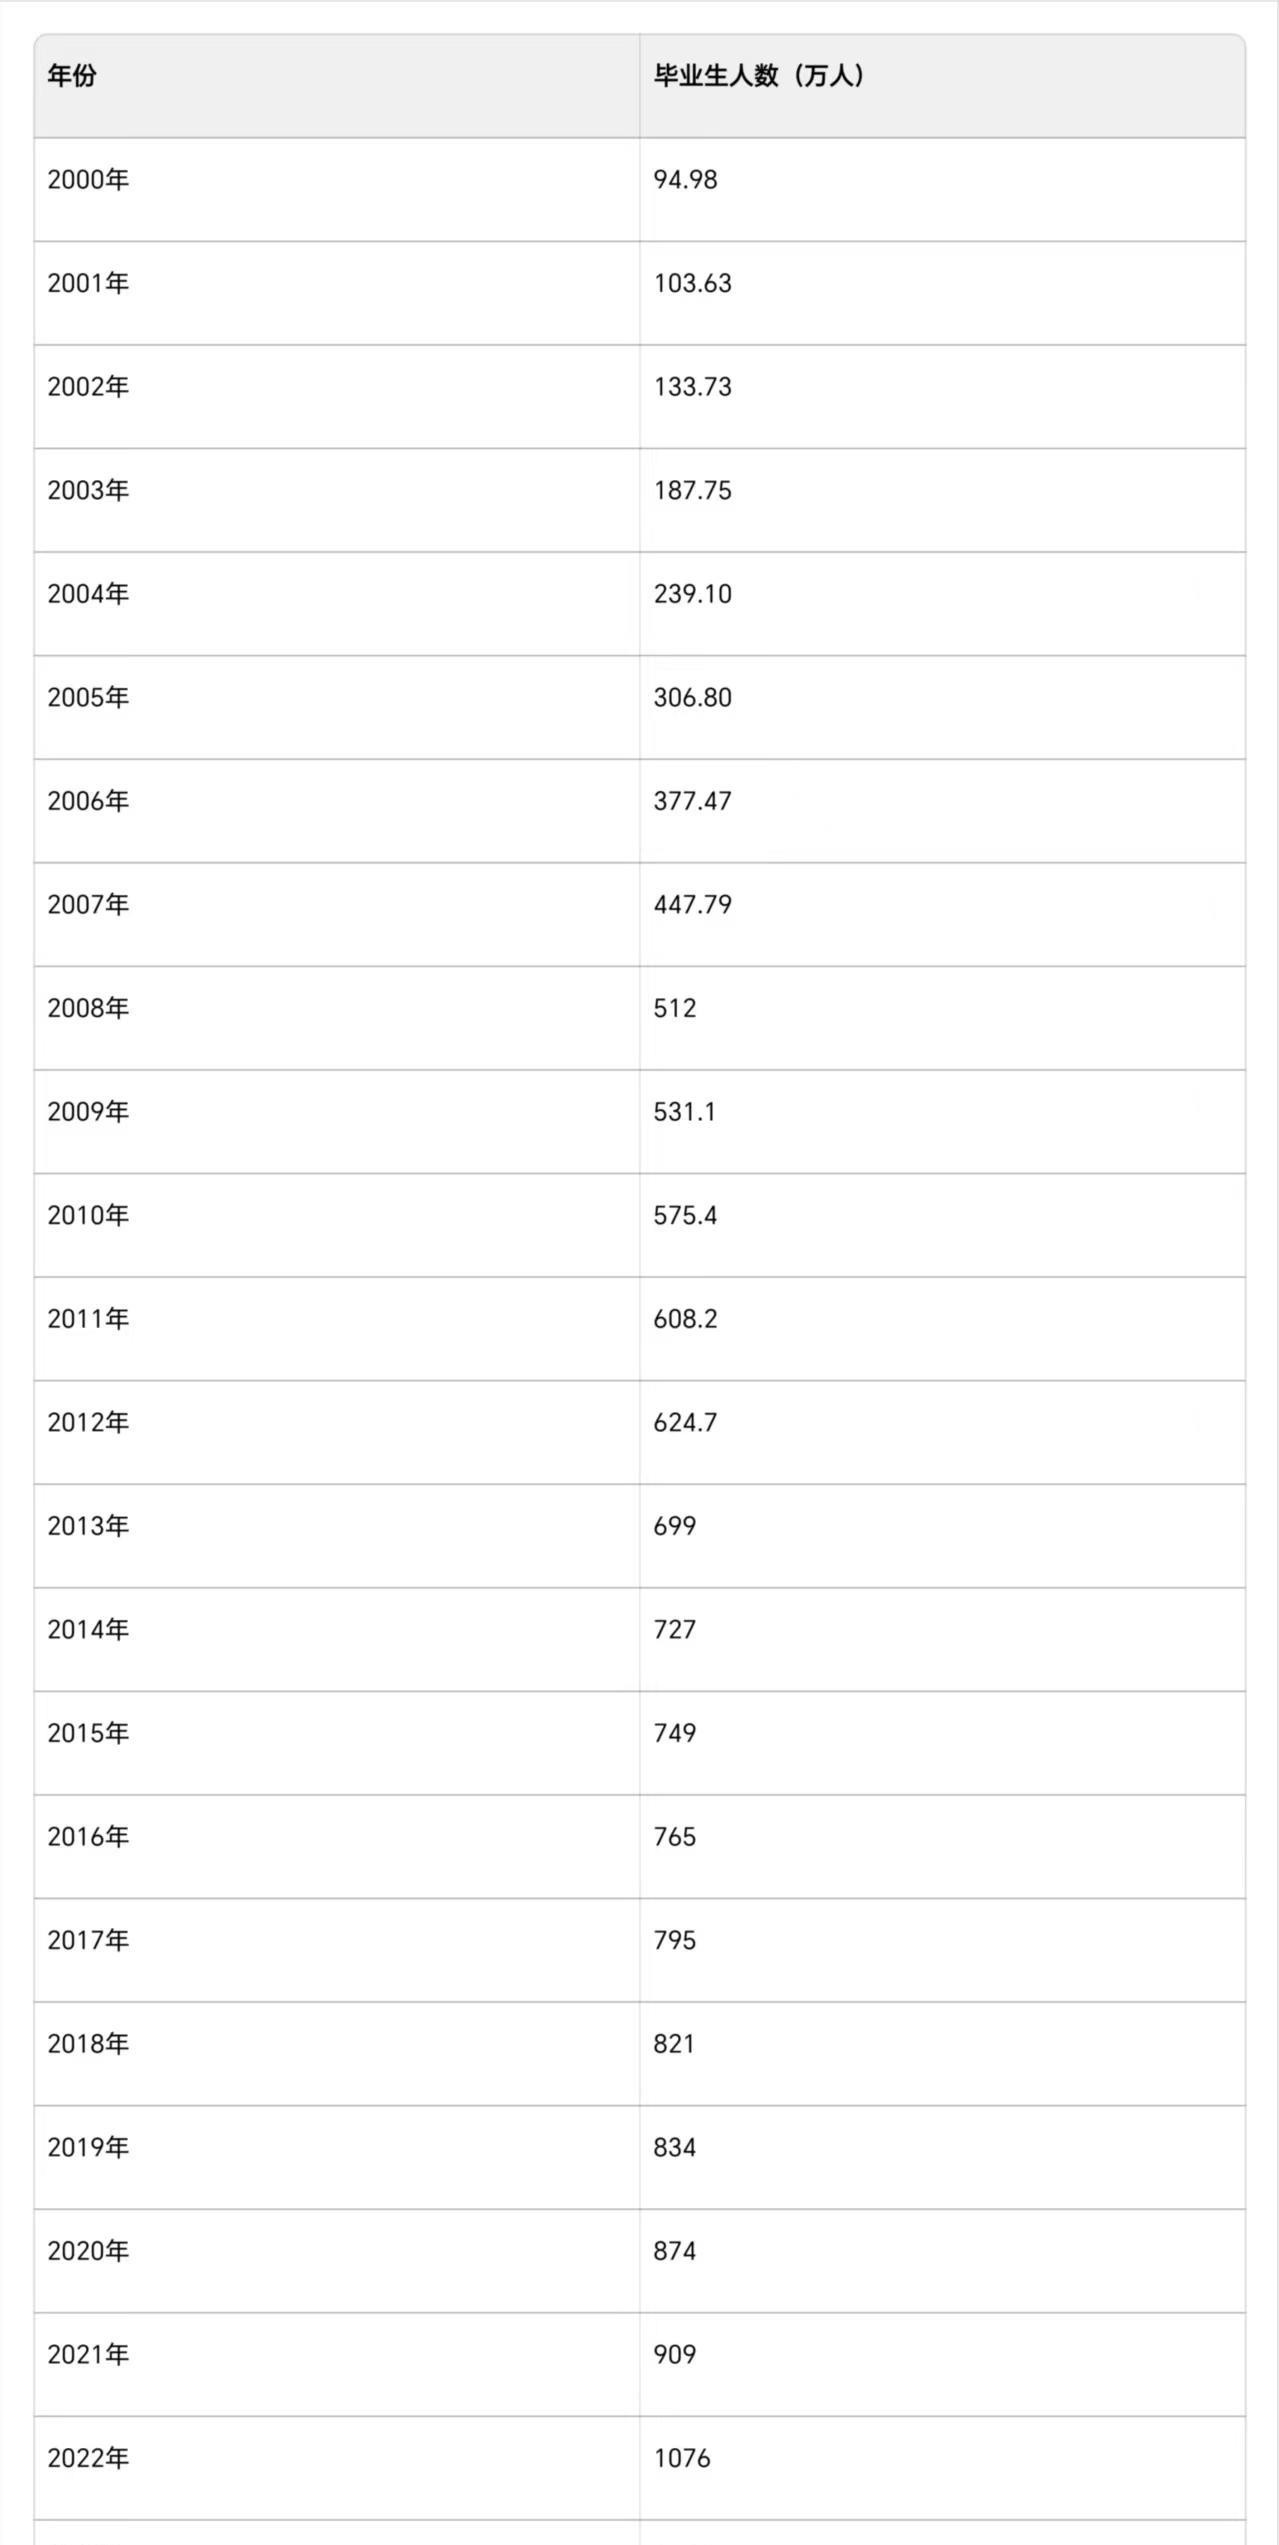Select the value 377.47
This screenshot has height=2545, width=1279.
[x=692, y=801]
